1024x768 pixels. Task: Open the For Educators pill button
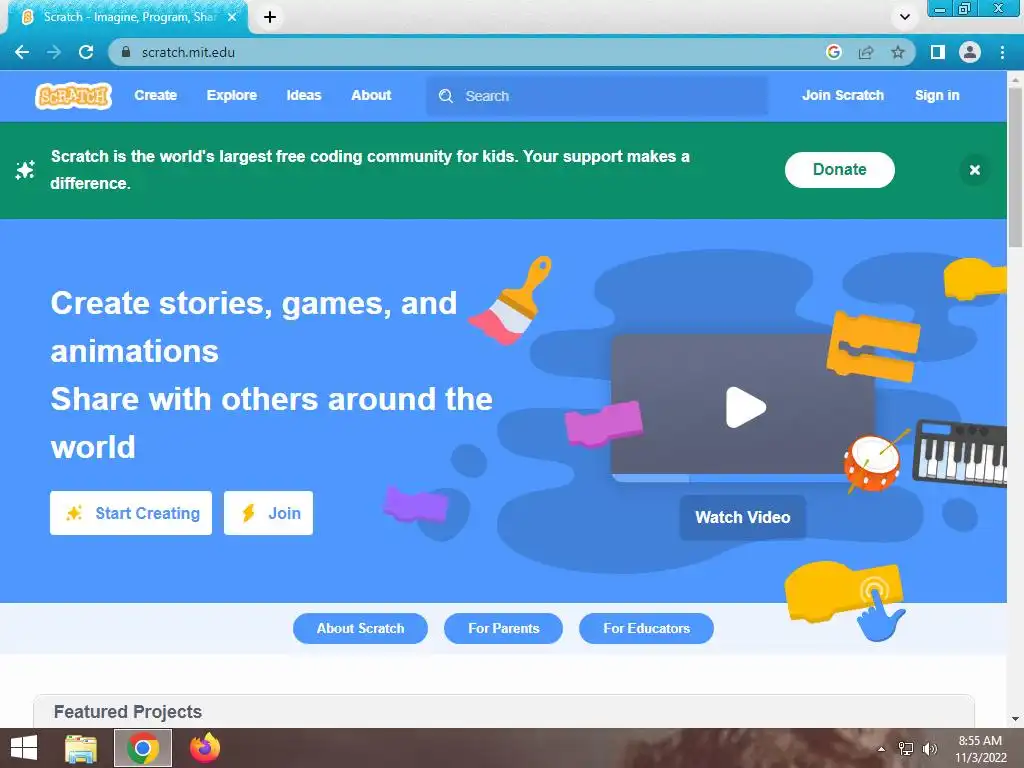[x=646, y=628]
